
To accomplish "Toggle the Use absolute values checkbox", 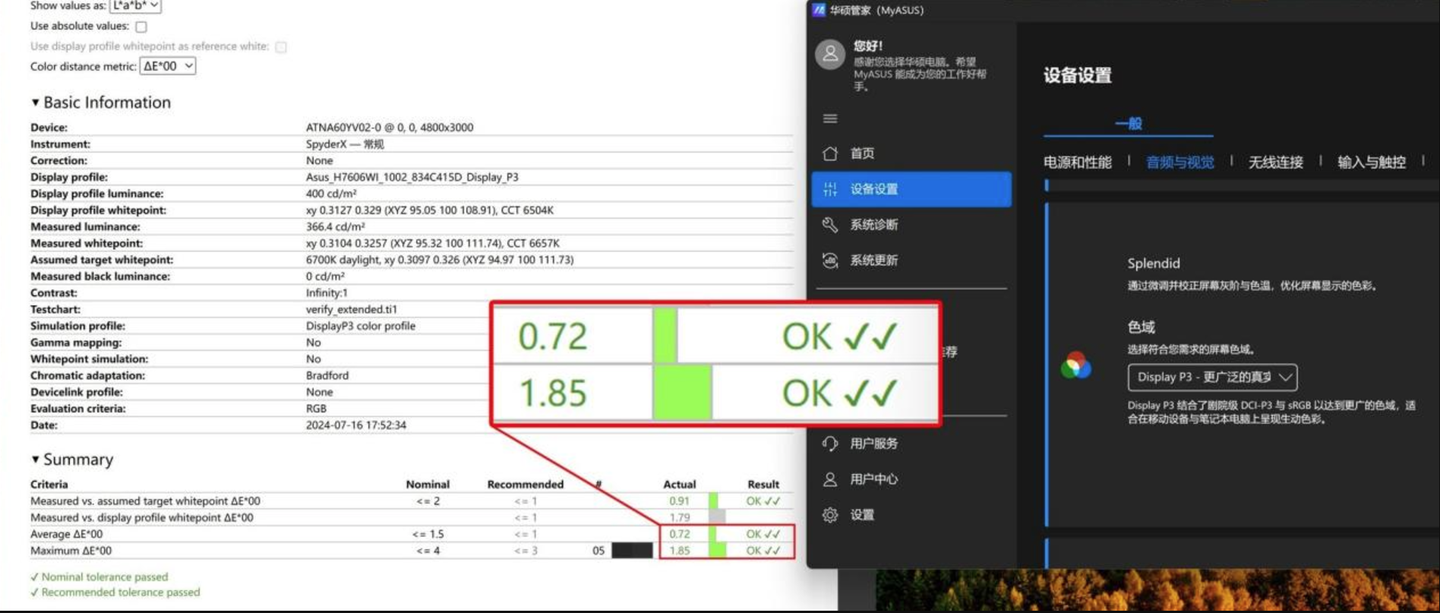I will pos(141,27).
